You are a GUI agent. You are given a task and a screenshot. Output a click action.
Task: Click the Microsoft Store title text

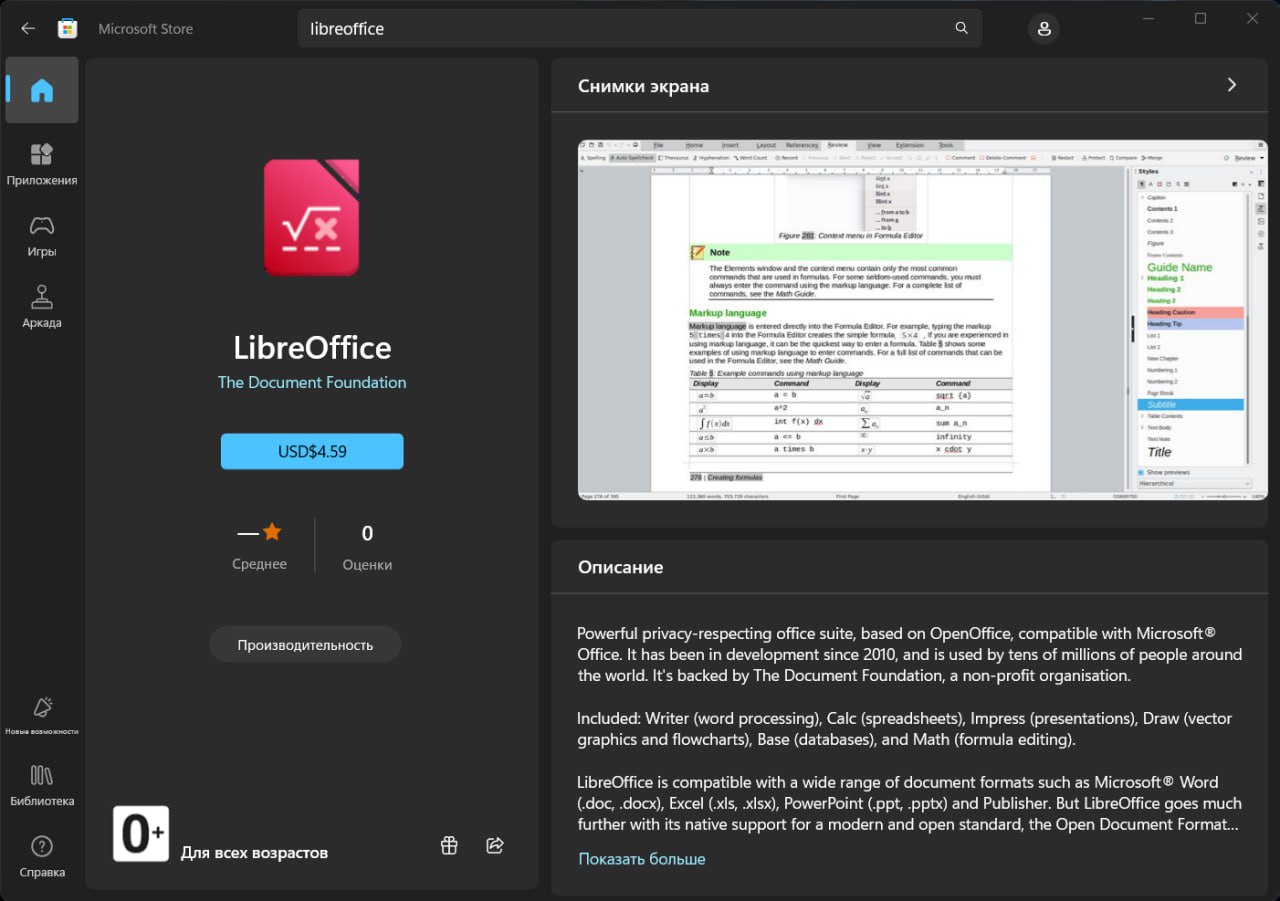(146, 29)
